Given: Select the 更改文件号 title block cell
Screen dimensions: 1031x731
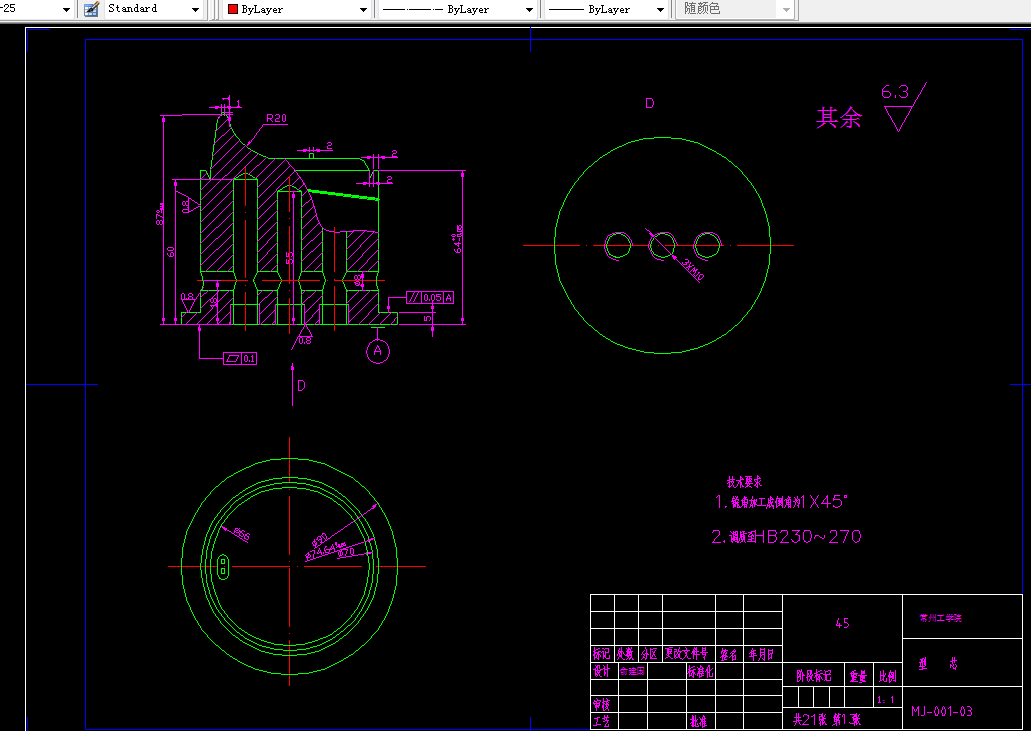Looking at the screenshot, I should point(687,654).
